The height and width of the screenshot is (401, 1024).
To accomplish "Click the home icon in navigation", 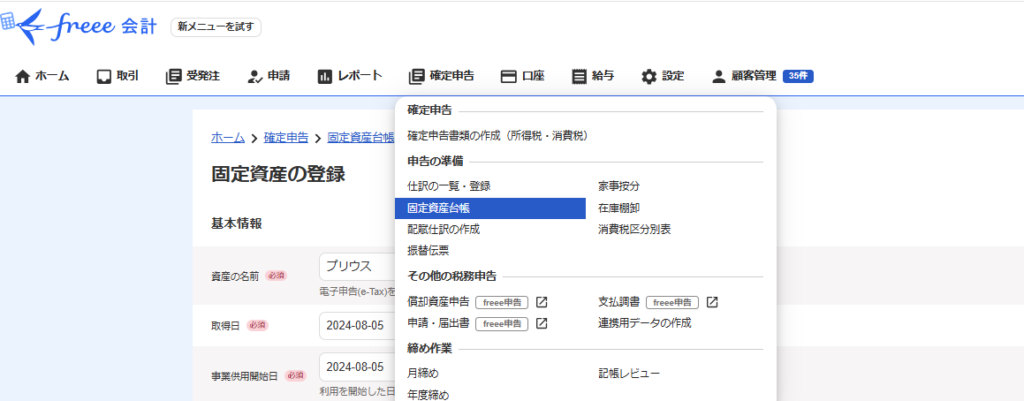I will 23,76.
